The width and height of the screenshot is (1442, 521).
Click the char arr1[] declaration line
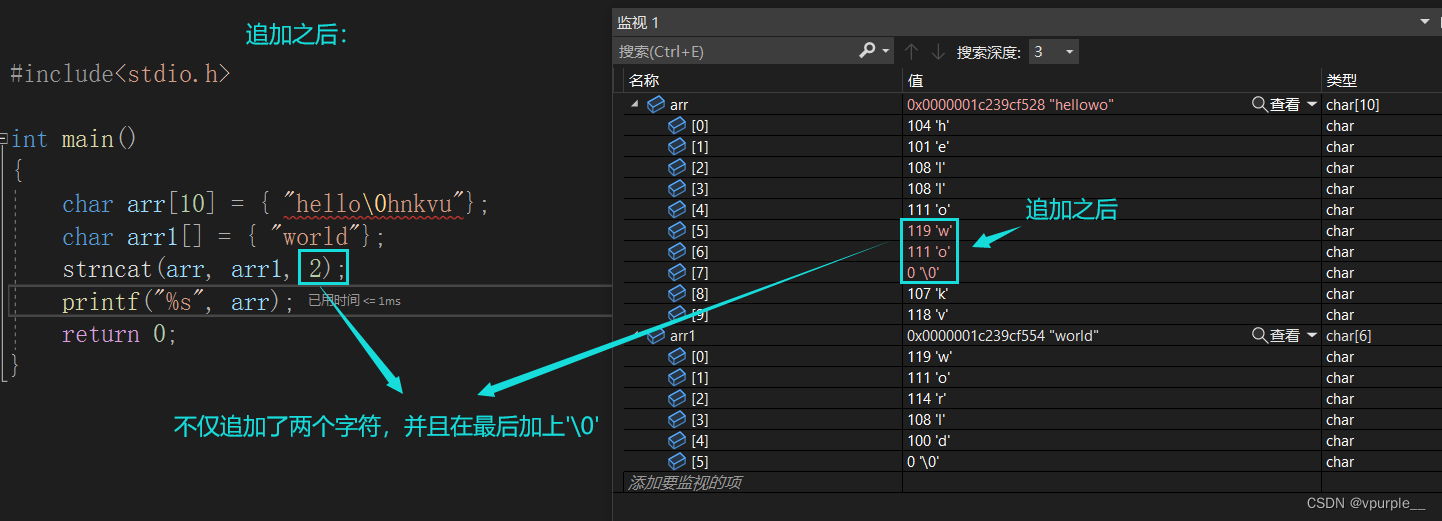point(223,237)
